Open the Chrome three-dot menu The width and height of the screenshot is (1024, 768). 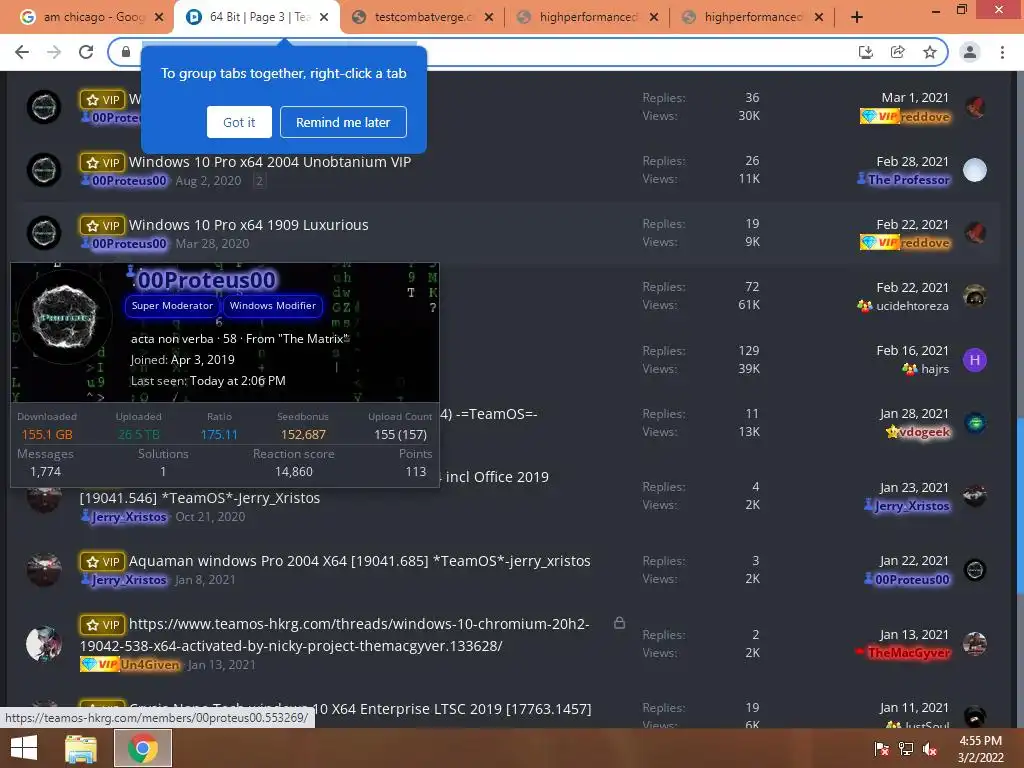(x=1002, y=52)
